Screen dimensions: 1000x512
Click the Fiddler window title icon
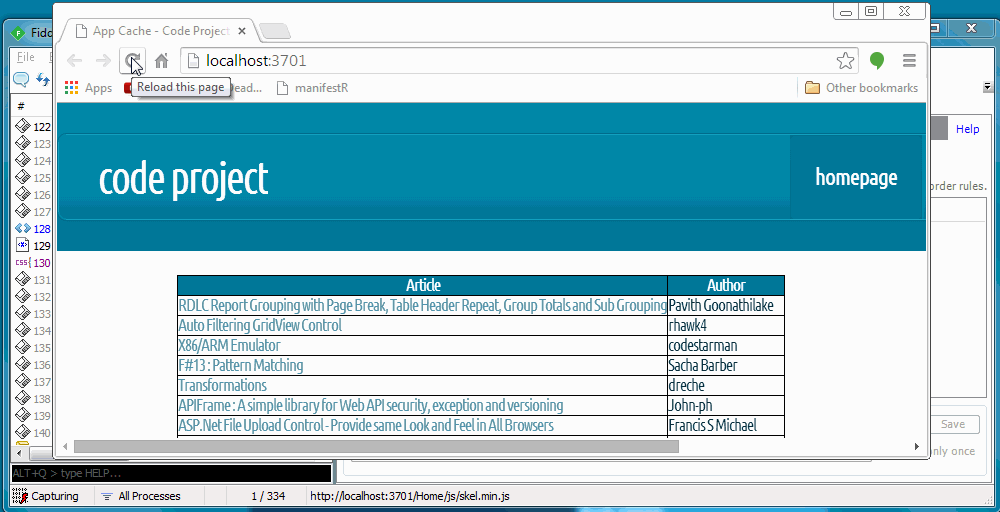(x=18, y=33)
